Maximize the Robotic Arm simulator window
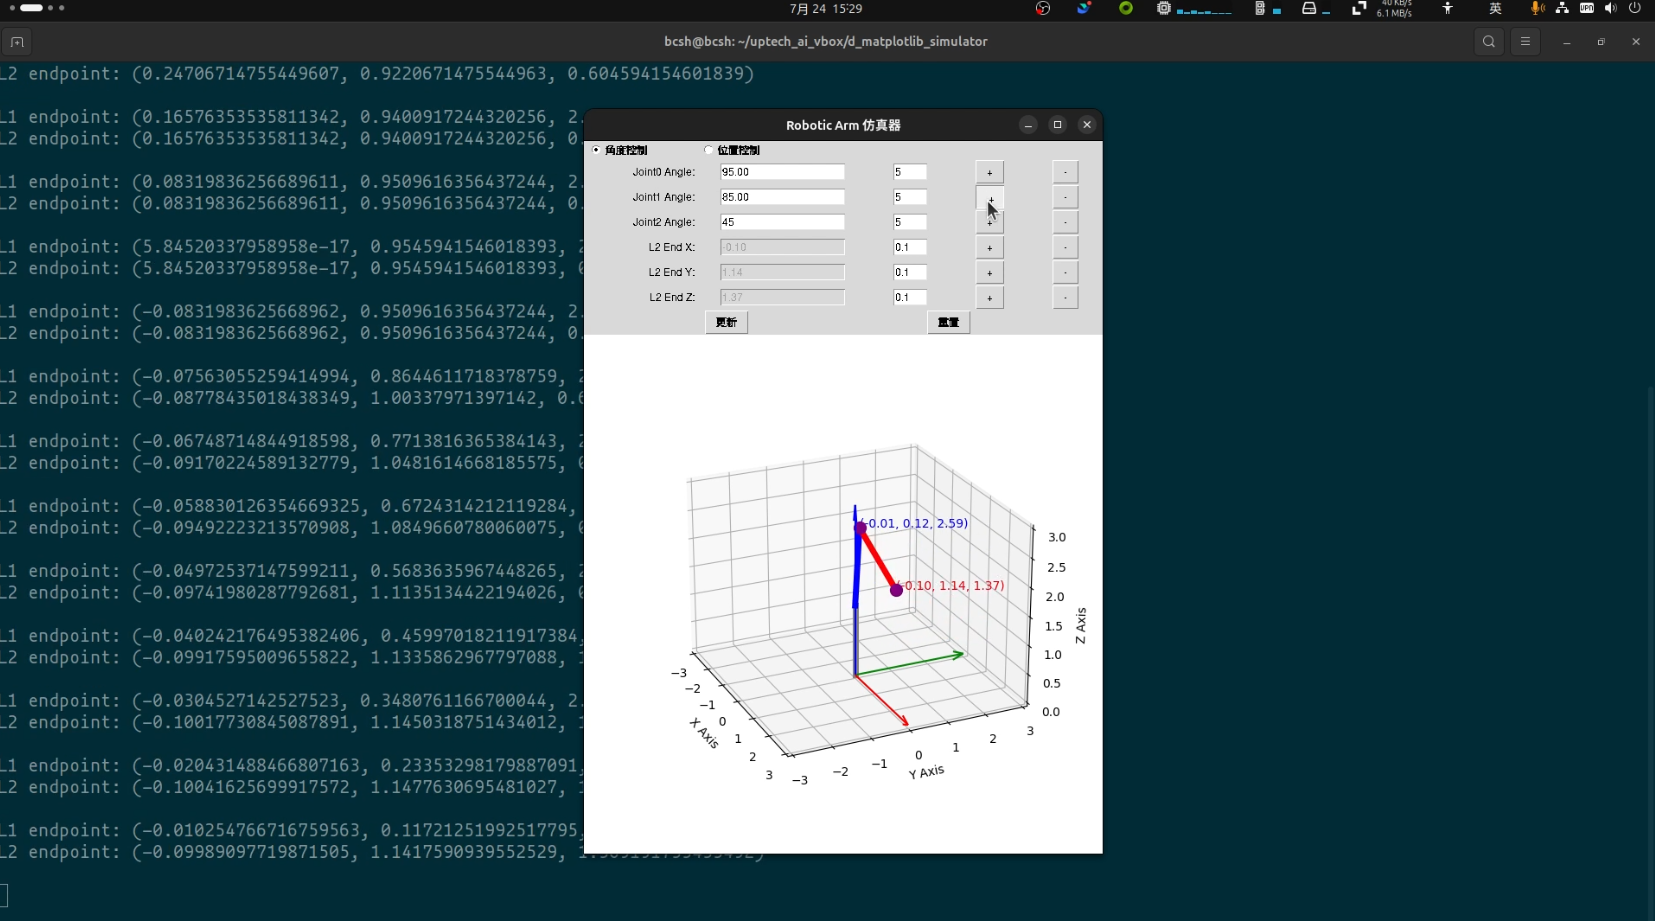The width and height of the screenshot is (1655, 921). 1057,125
